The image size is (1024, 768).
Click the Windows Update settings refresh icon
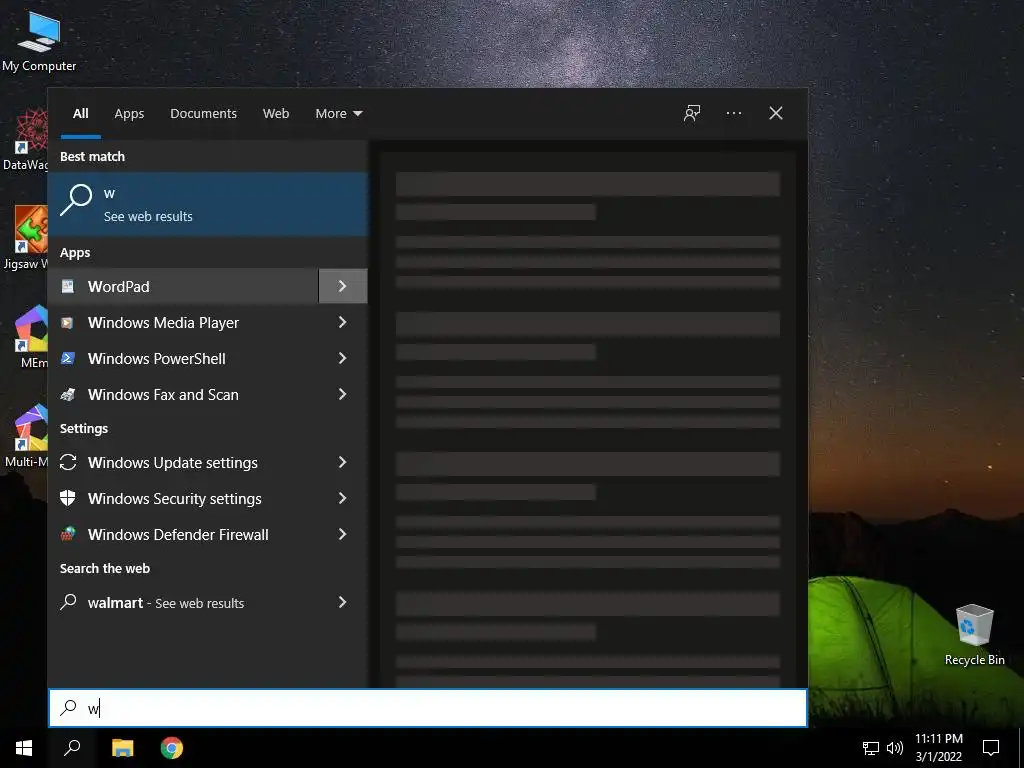coord(68,462)
